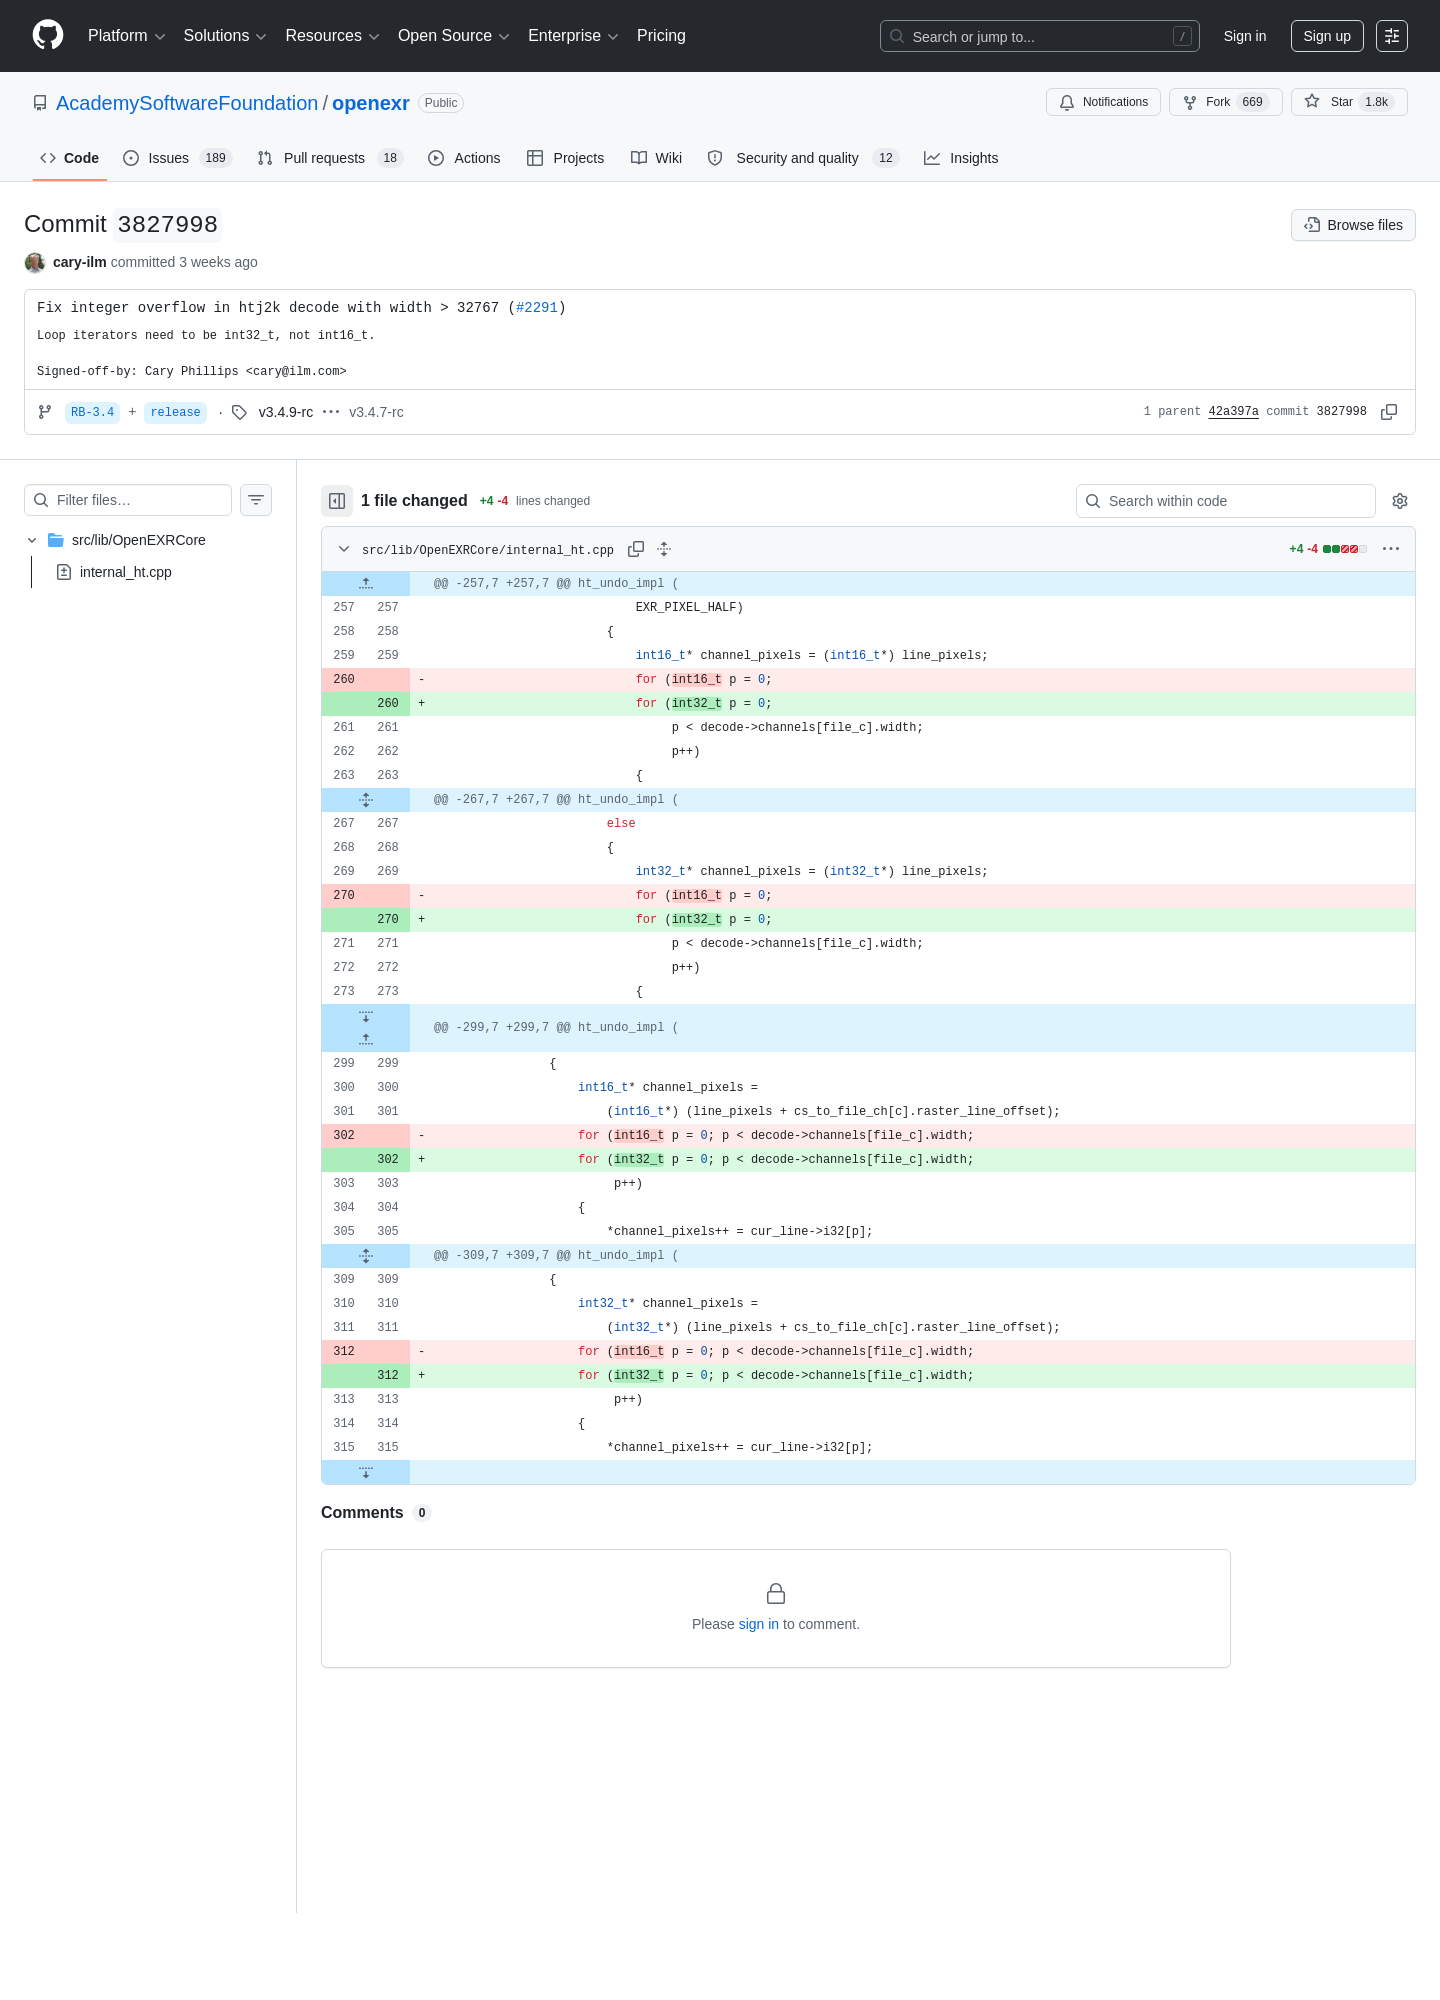Open diff view settings gear
This screenshot has width=1440, height=2000.
point(1400,501)
